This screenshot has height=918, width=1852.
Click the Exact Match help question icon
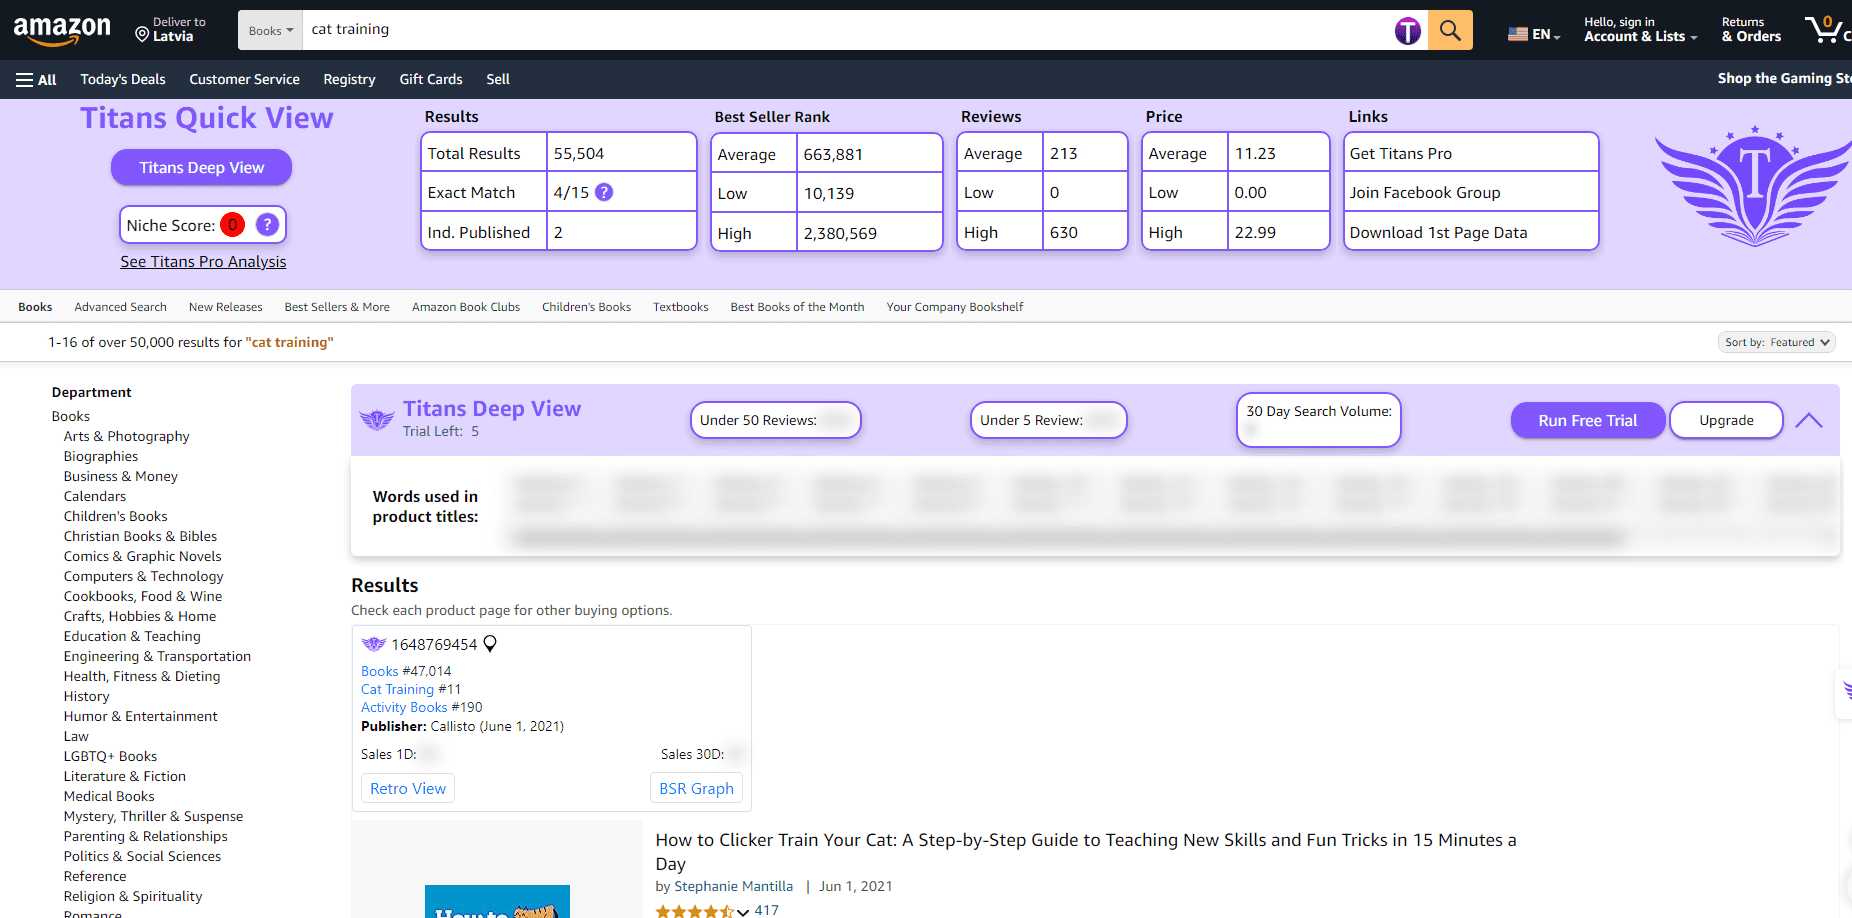pos(604,192)
